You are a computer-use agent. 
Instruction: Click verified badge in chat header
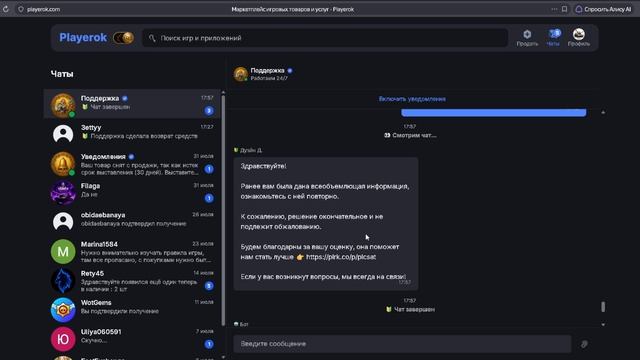[x=290, y=71]
